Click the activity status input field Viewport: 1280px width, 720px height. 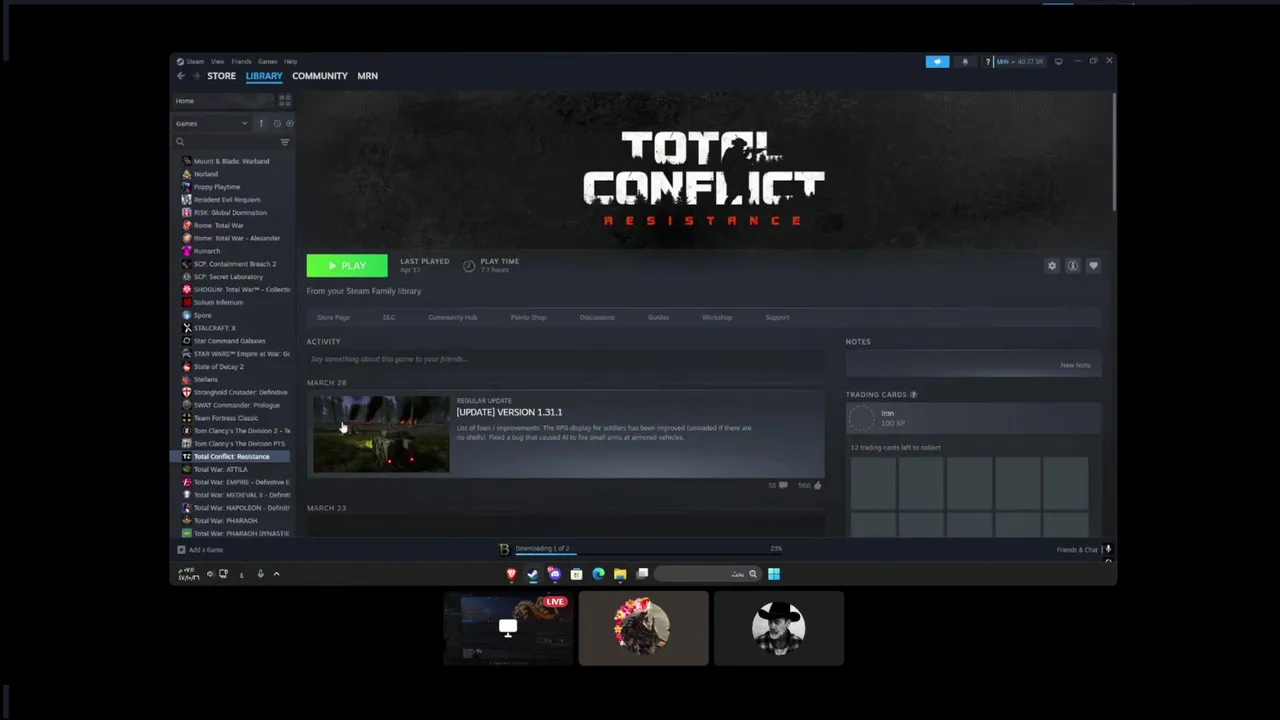click(x=566, y=359)
